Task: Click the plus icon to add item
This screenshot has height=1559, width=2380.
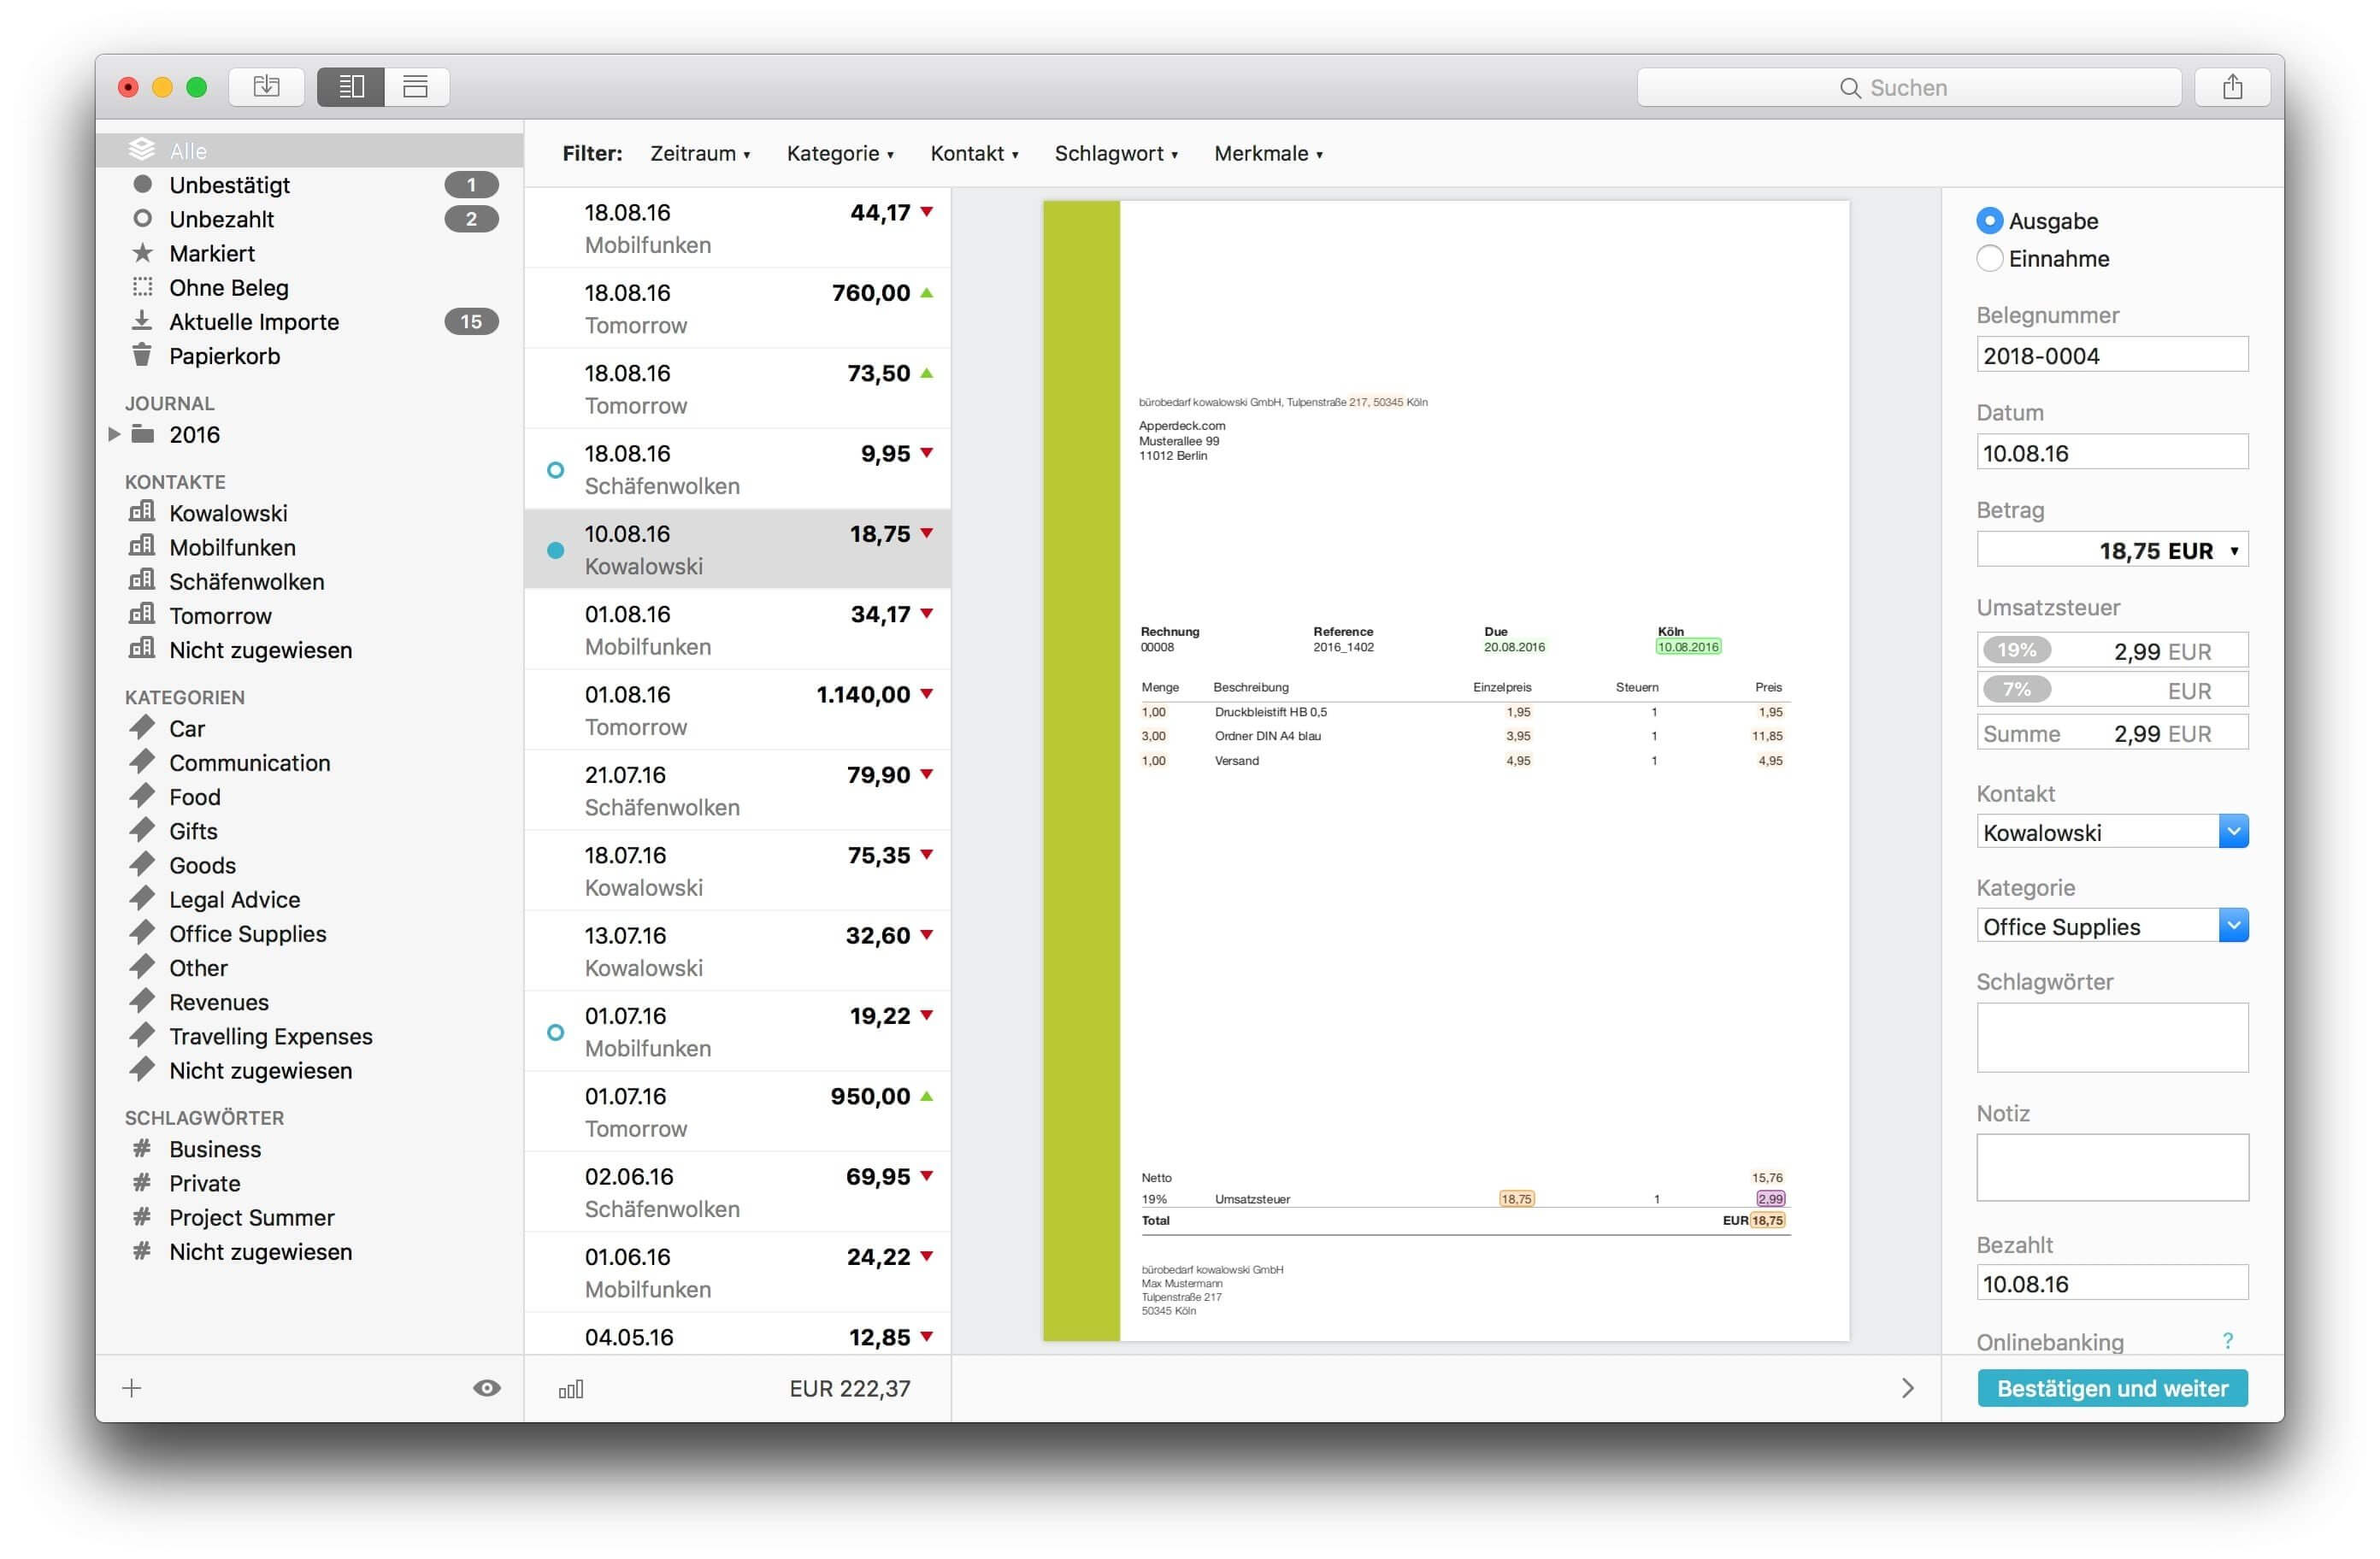Action: [132, 1388]
